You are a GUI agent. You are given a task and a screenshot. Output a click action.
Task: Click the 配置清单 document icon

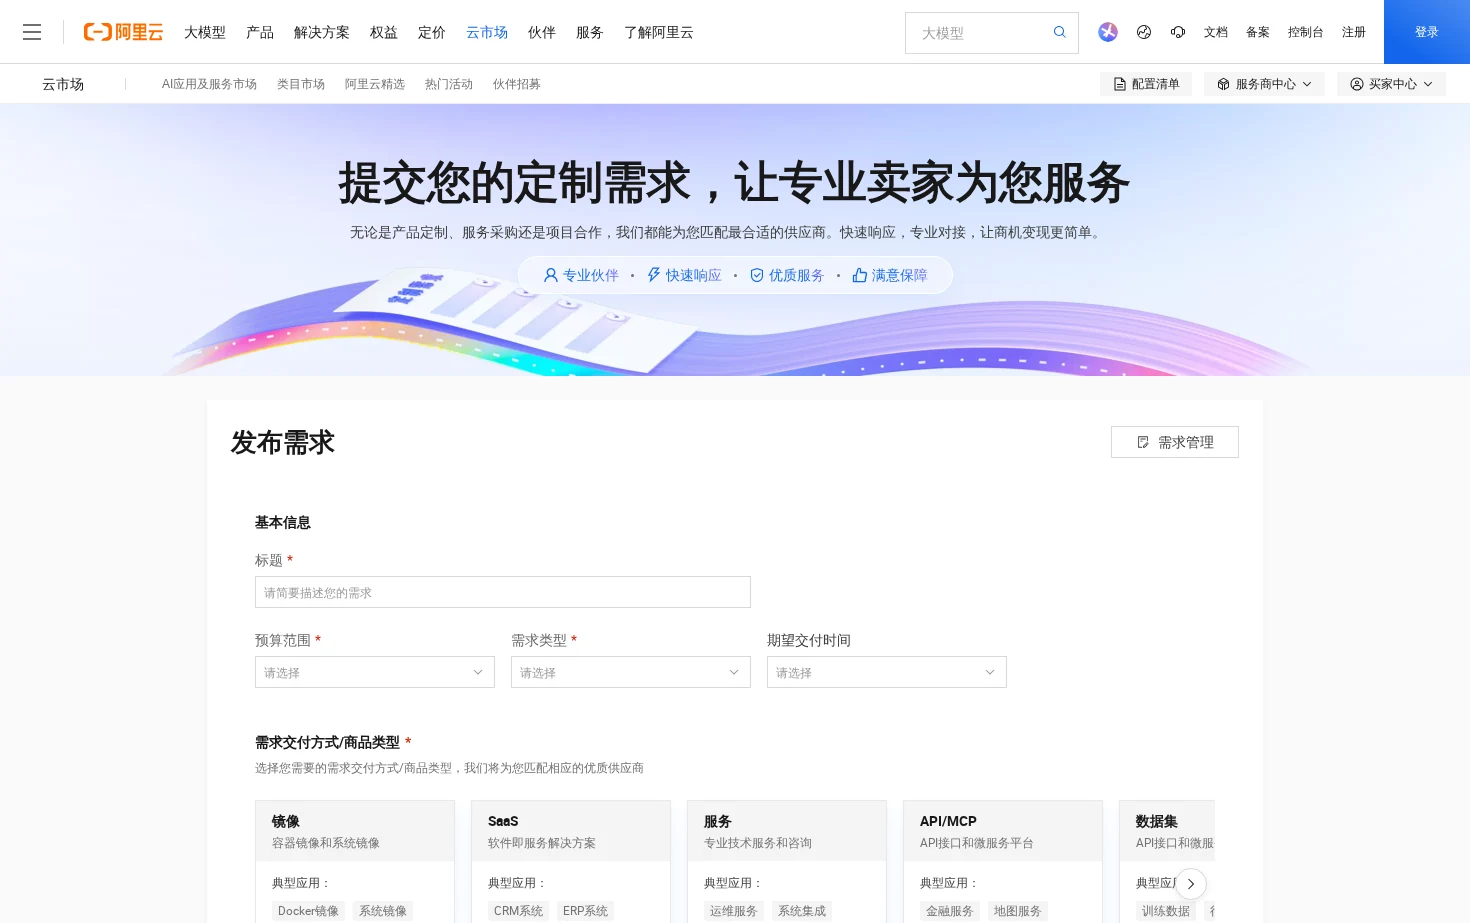coord(1120,84)
